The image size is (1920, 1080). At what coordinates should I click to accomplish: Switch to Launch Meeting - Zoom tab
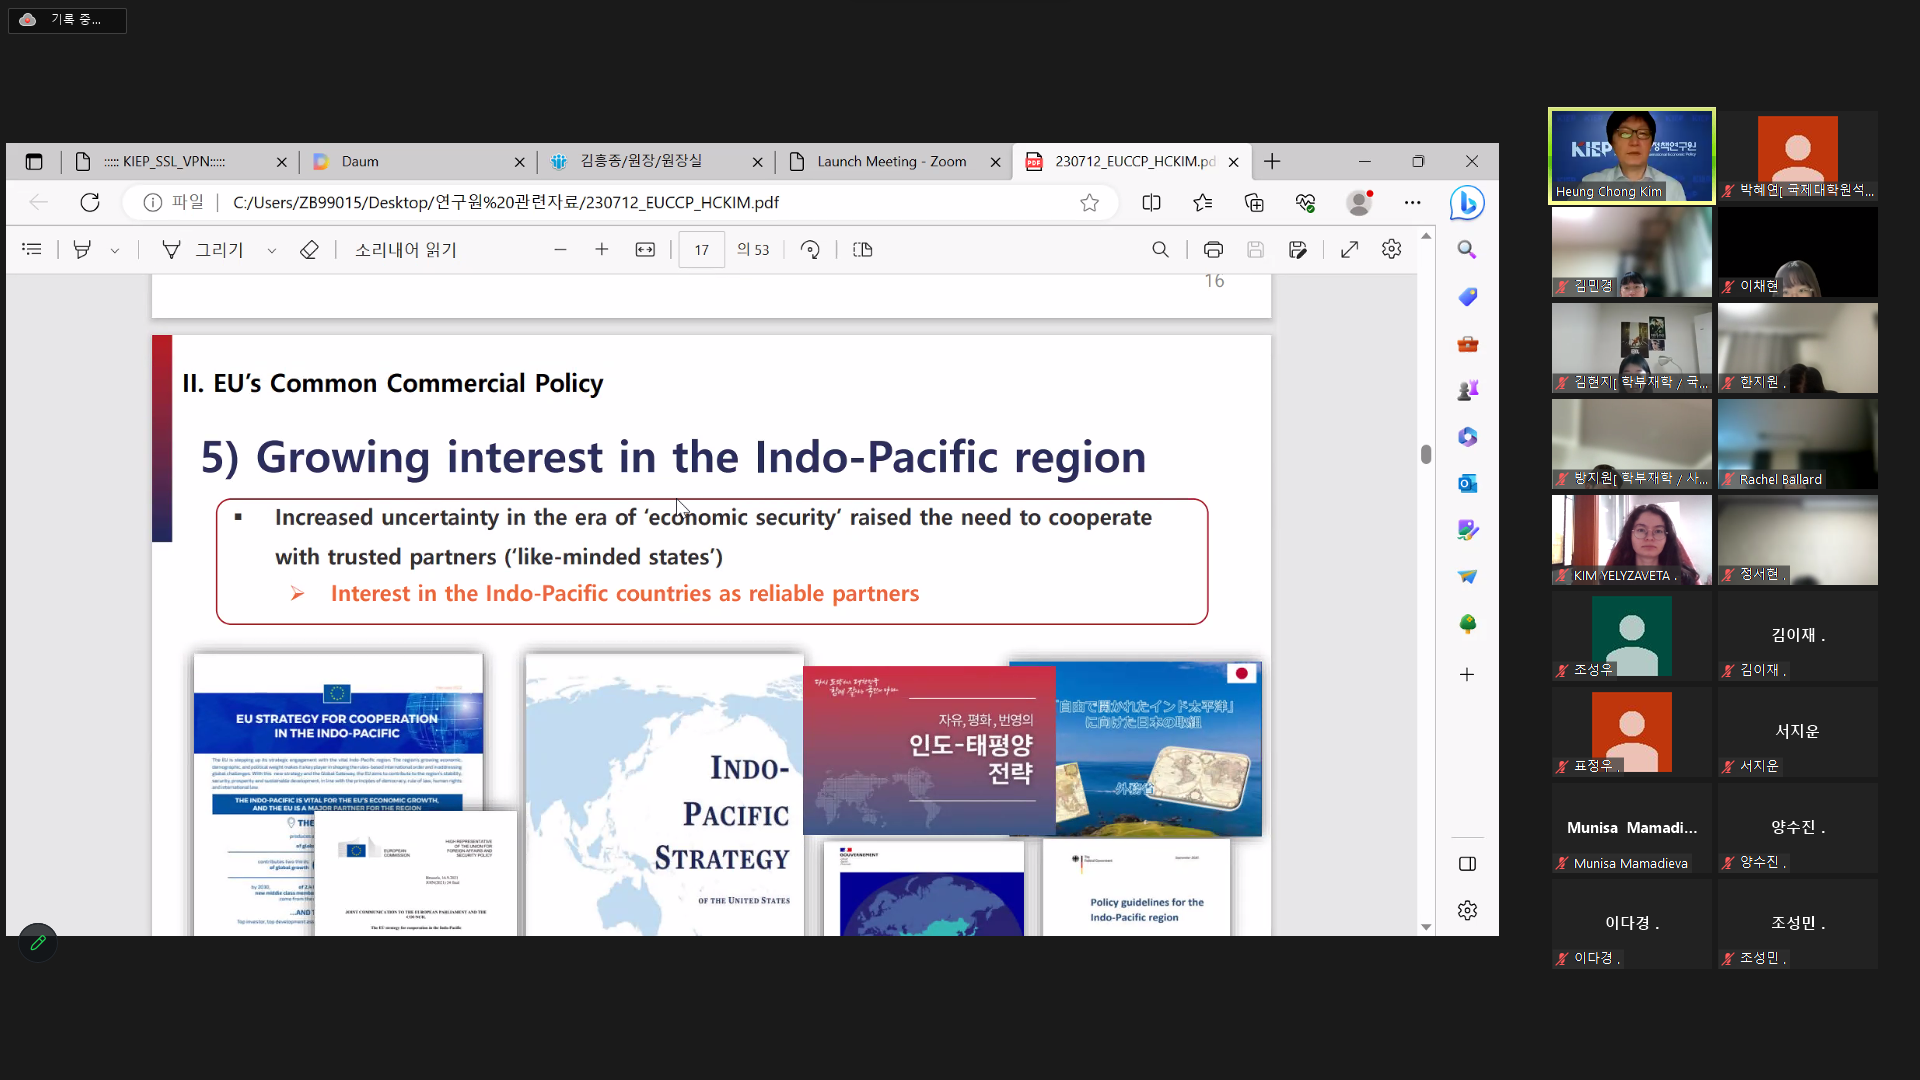890,162
